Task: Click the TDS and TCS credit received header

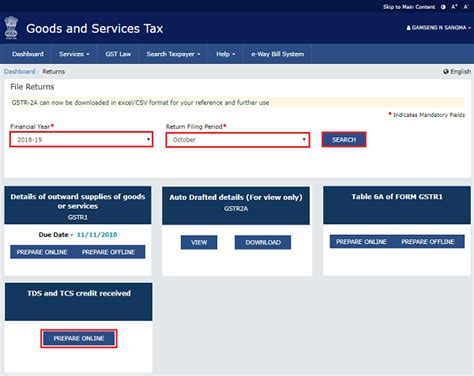Action: (79, 301)
